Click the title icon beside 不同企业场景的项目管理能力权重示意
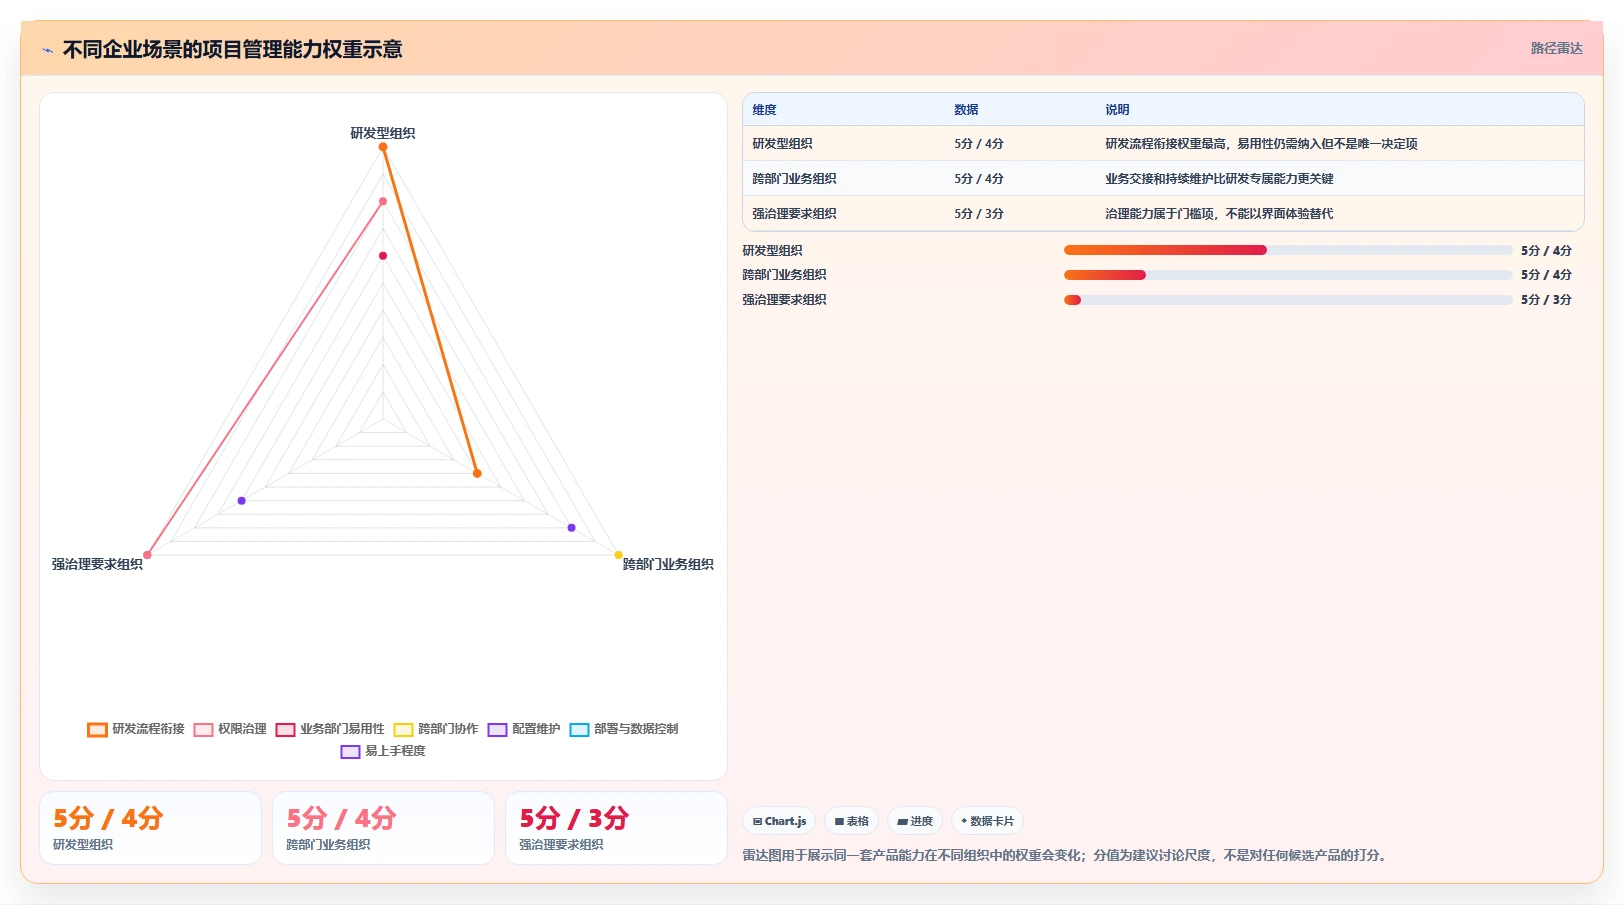This screenshot has height=905, width=1624. point(47,50)
